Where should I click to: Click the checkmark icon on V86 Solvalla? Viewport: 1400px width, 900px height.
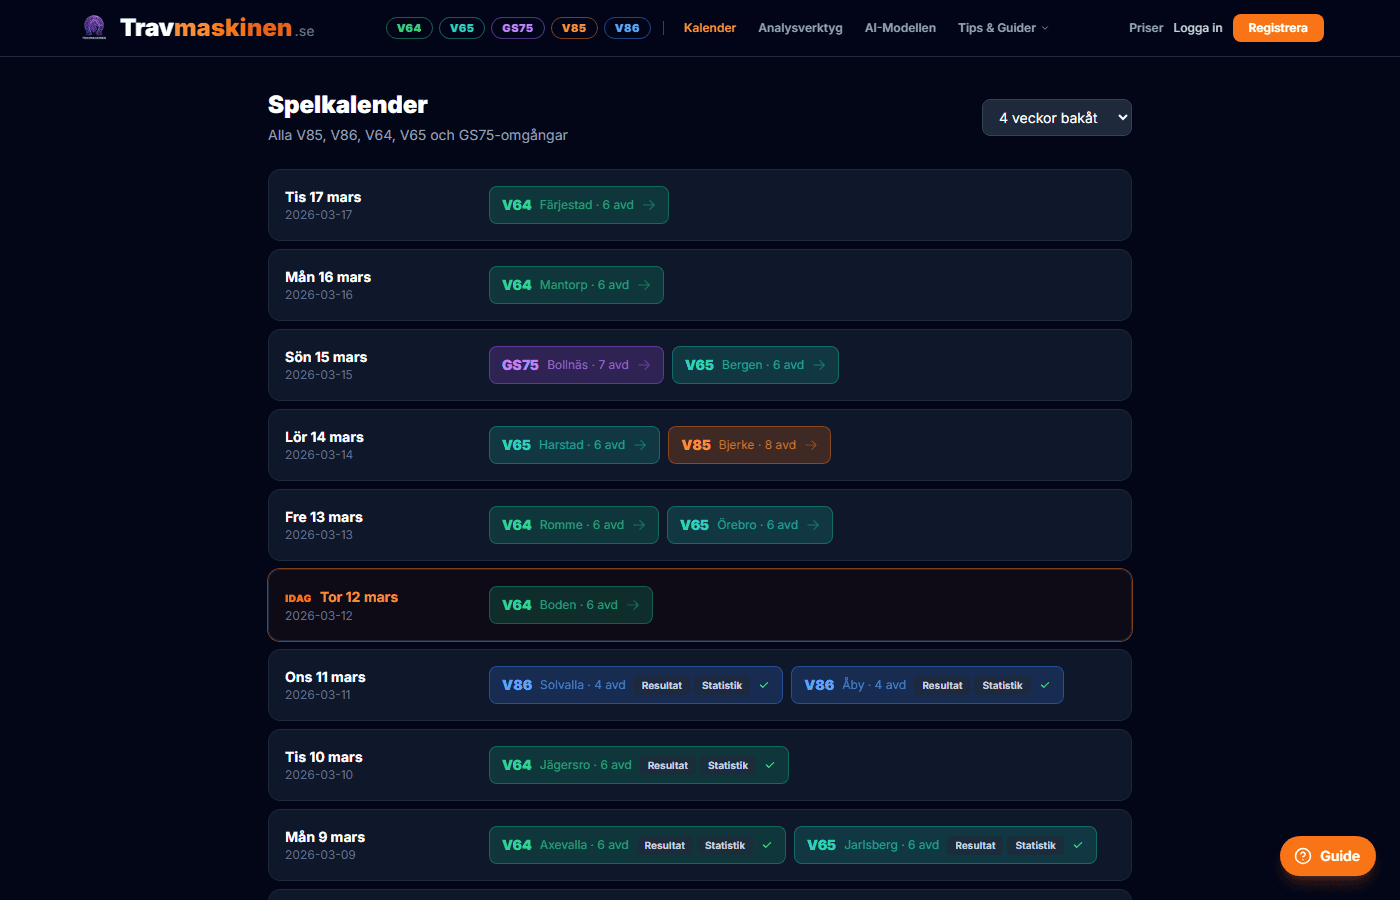tap(764, 685)
